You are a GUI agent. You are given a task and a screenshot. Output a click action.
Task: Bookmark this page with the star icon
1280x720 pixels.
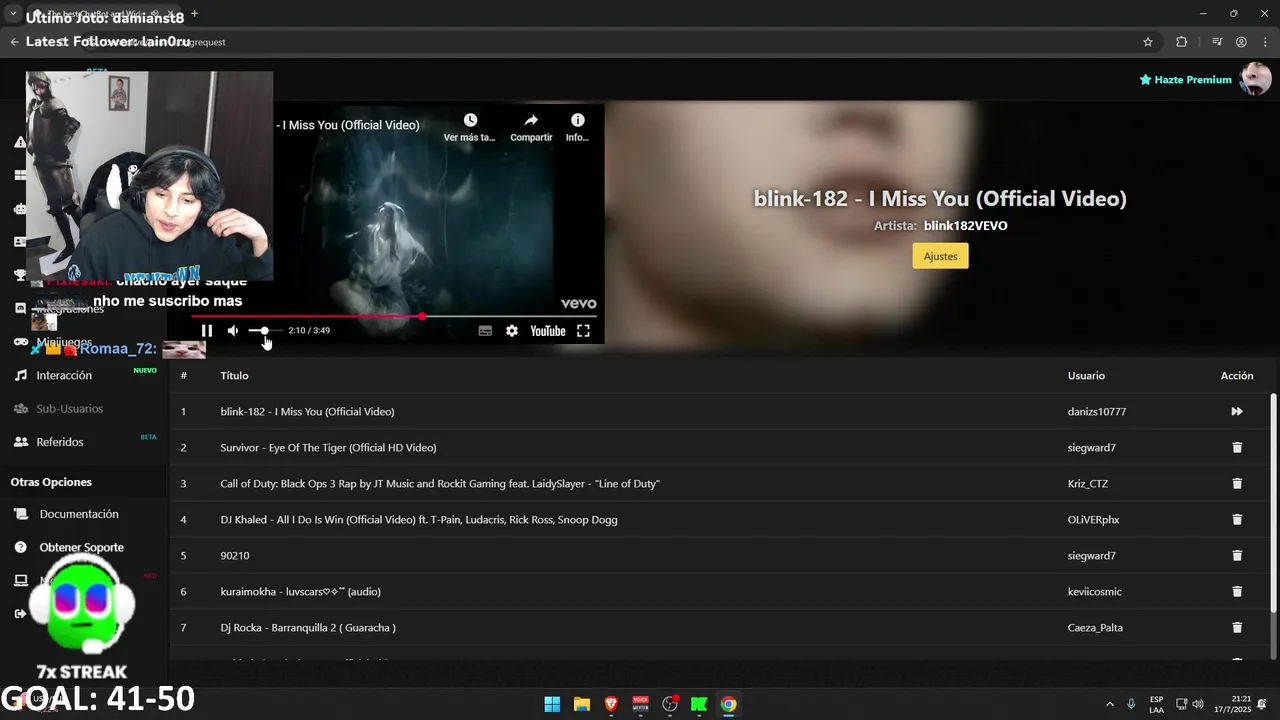click(1148, 42)
